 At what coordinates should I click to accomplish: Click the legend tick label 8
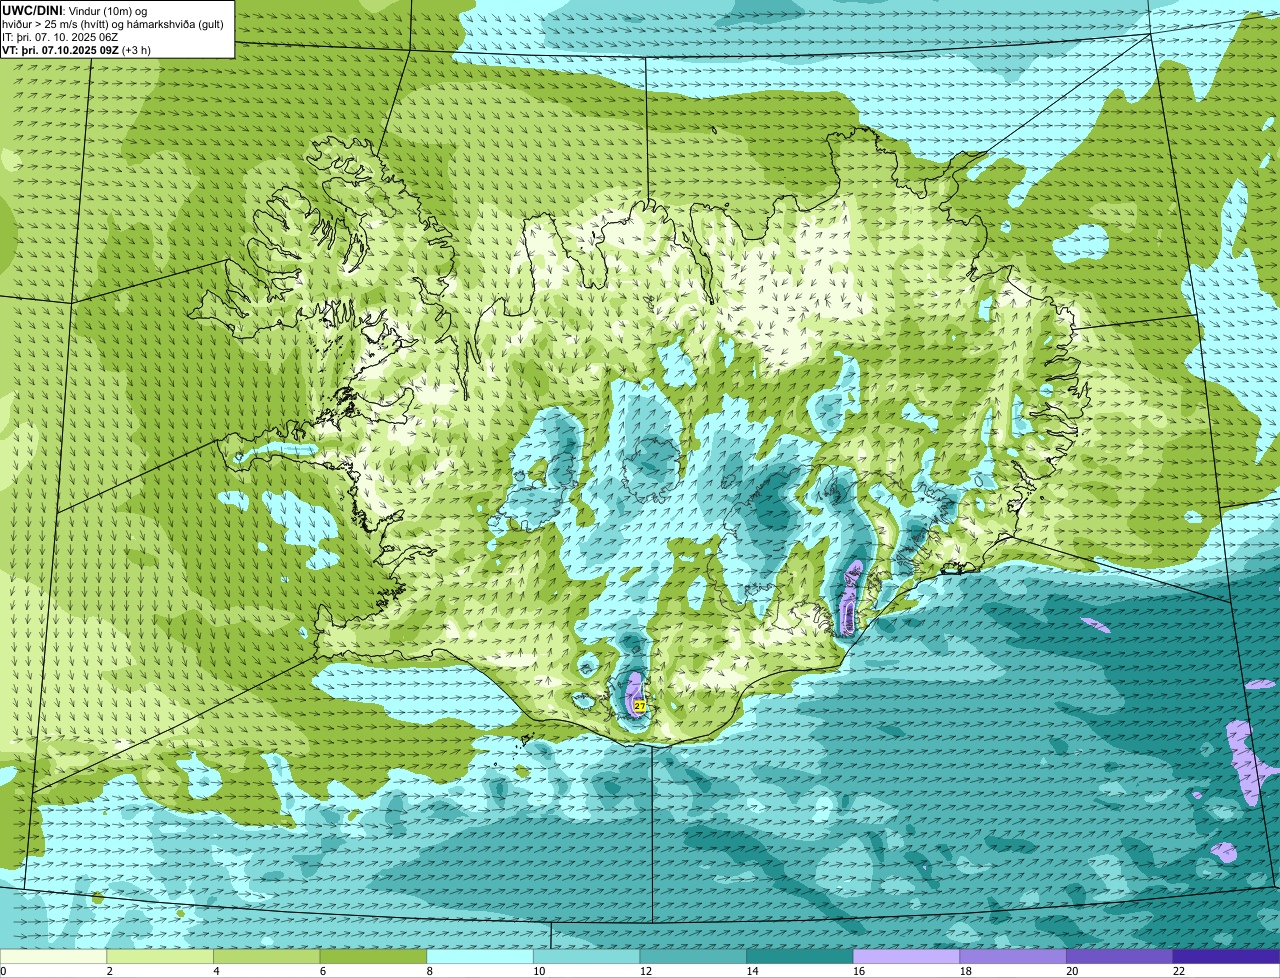click(429, 971)
